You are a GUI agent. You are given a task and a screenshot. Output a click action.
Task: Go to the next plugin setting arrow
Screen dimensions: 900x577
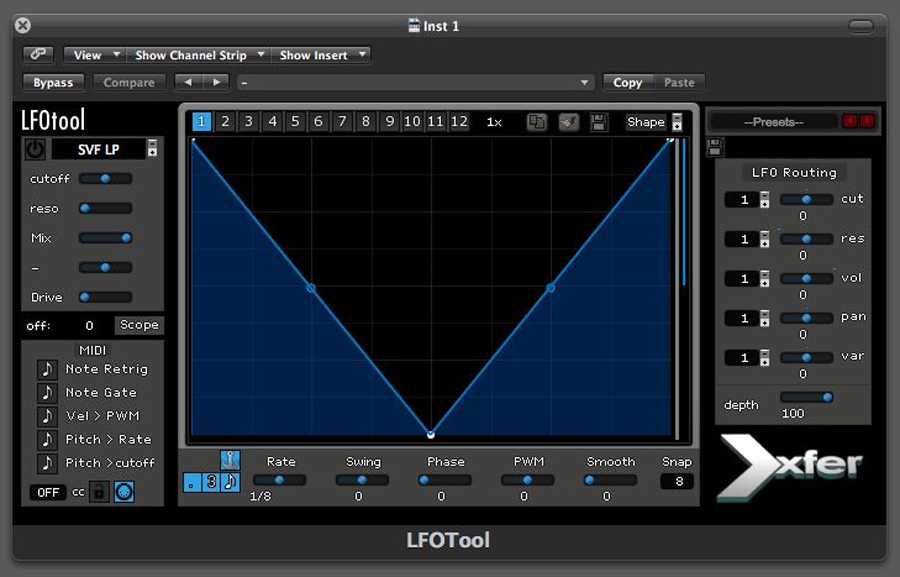tap(216, 82)
